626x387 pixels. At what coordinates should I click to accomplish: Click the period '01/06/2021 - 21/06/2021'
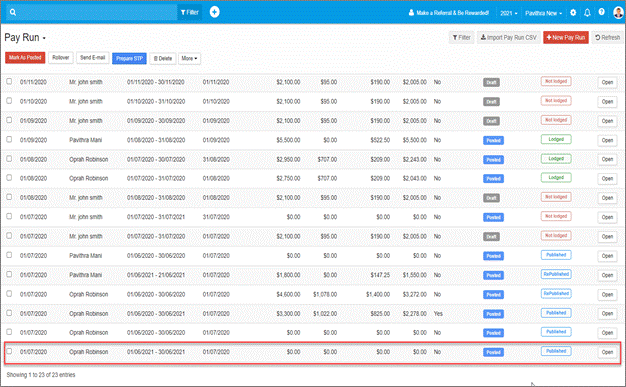(x=156, y=275)
